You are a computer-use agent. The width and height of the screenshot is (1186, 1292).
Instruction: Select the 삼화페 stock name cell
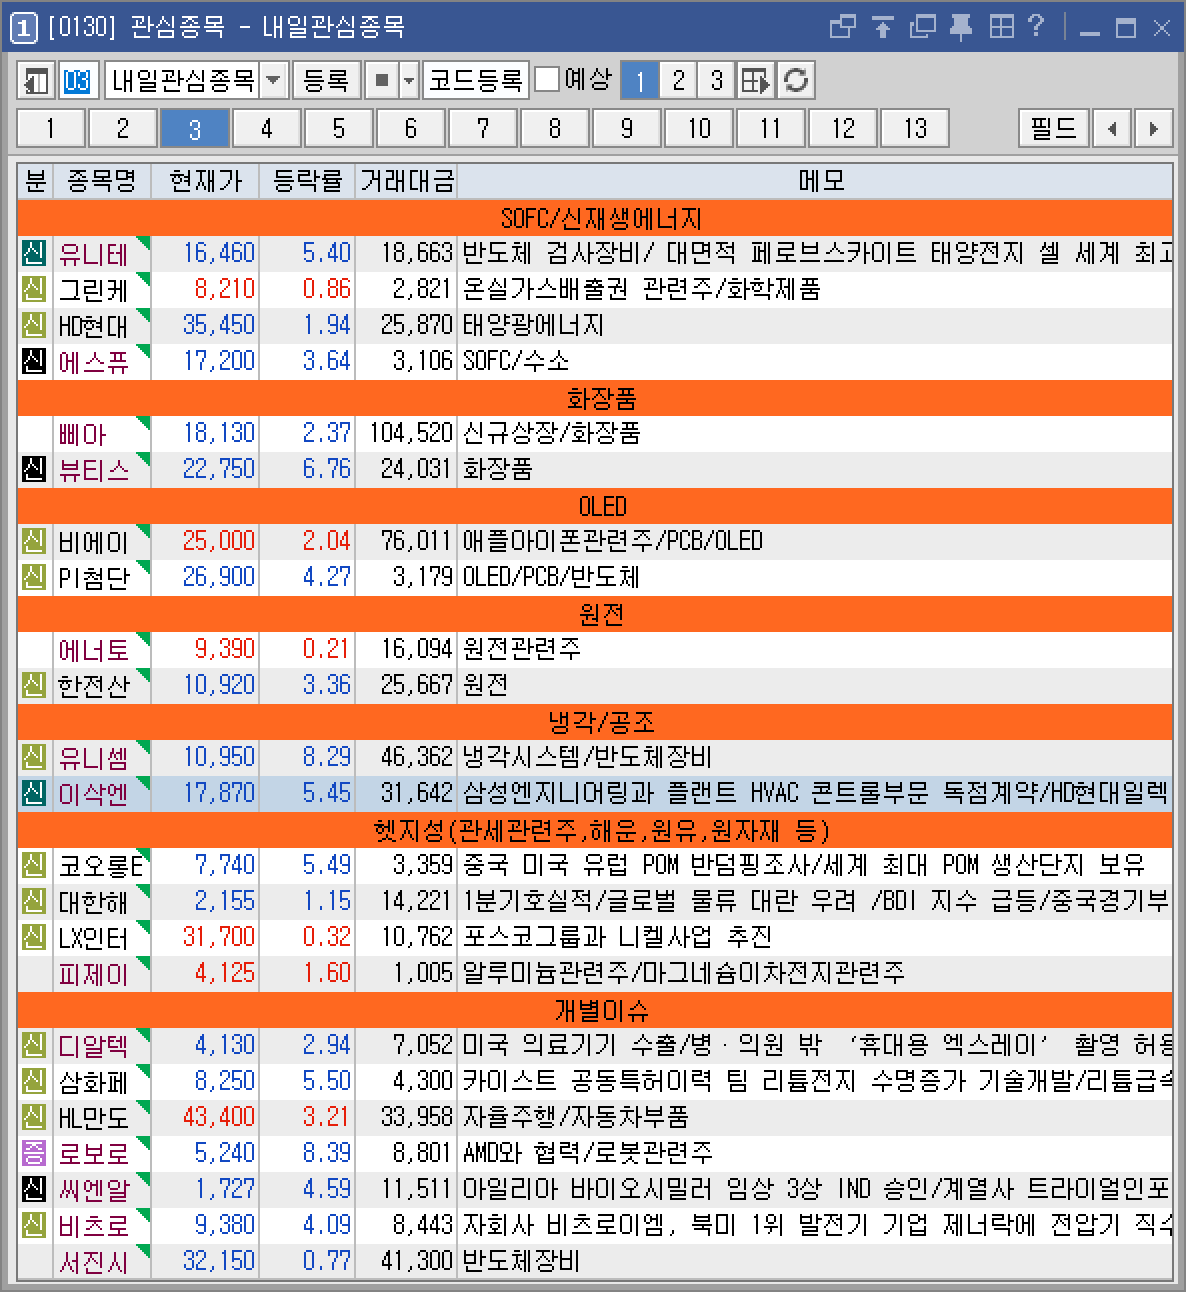pos(102,1081)
